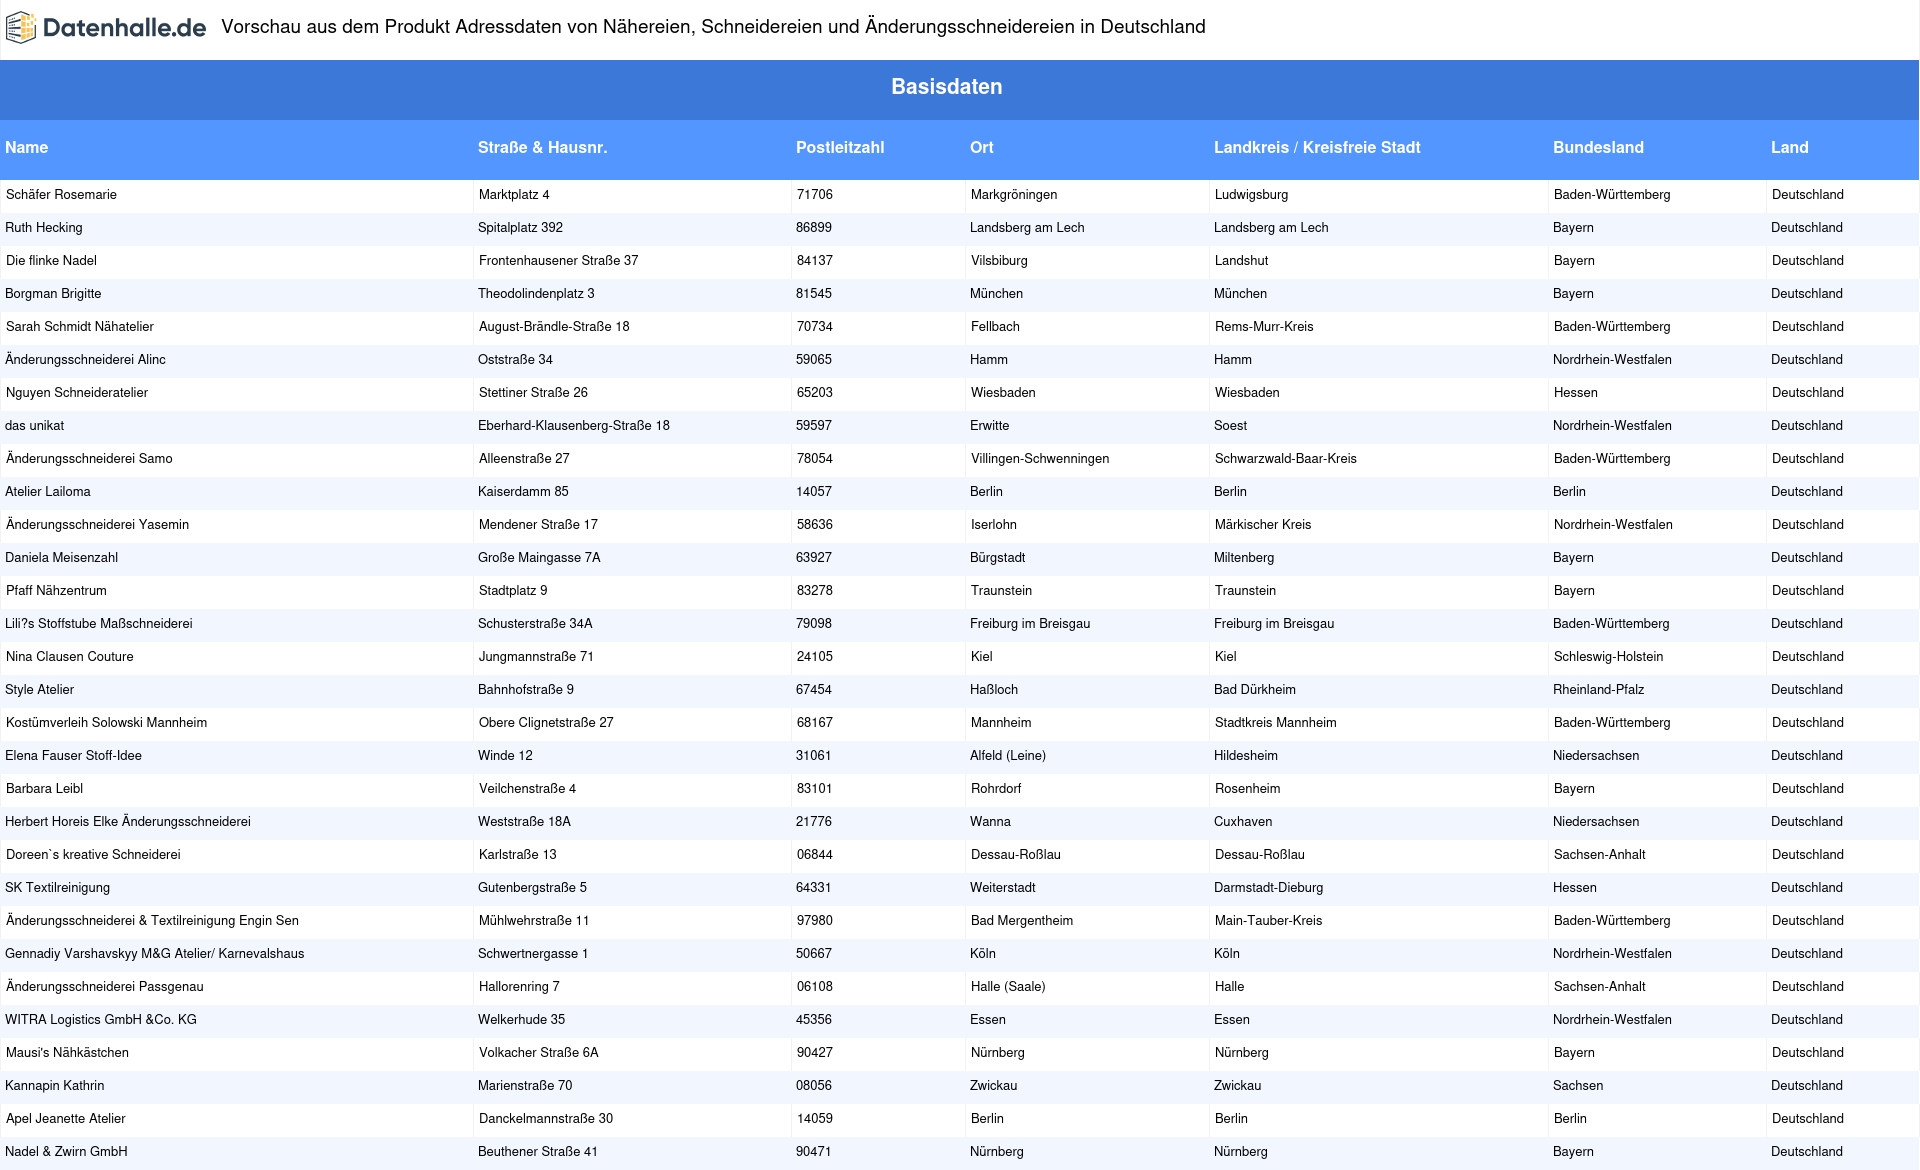This screenshot has width=1920, height=1170.
Task: Click address Frontenhausener Straße 37
Action: (558, 261)
